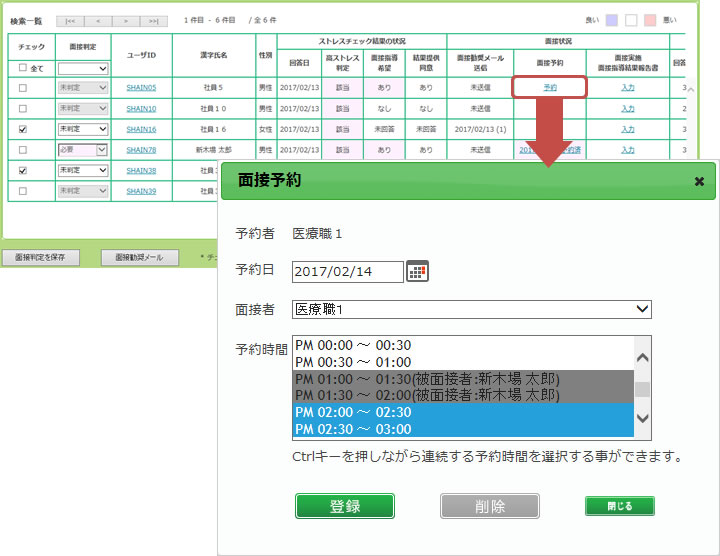Open user link SHAIN16
Screen dimensions: 720x556
(141, 129)
